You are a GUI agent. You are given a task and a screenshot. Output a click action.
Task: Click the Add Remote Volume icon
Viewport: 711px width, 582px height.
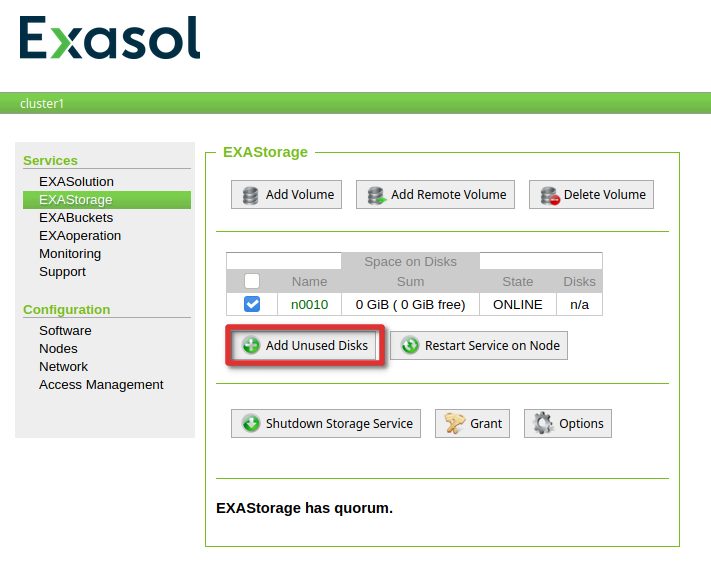pos(376,195)
